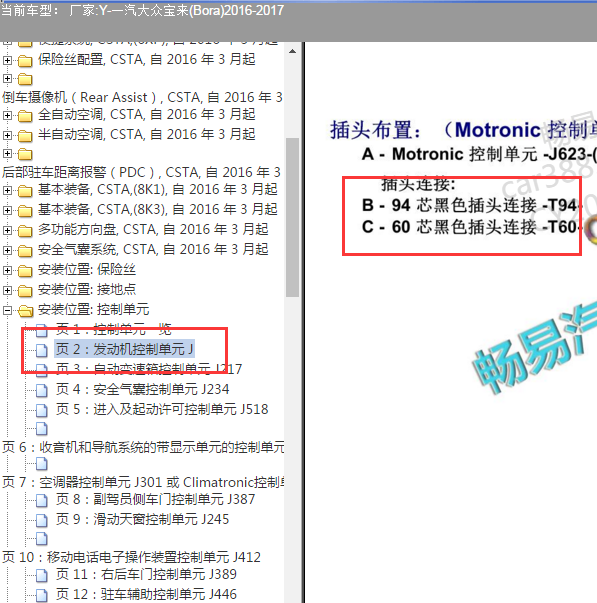Select 多功能方向盘, CSTA tree entry

153,230
